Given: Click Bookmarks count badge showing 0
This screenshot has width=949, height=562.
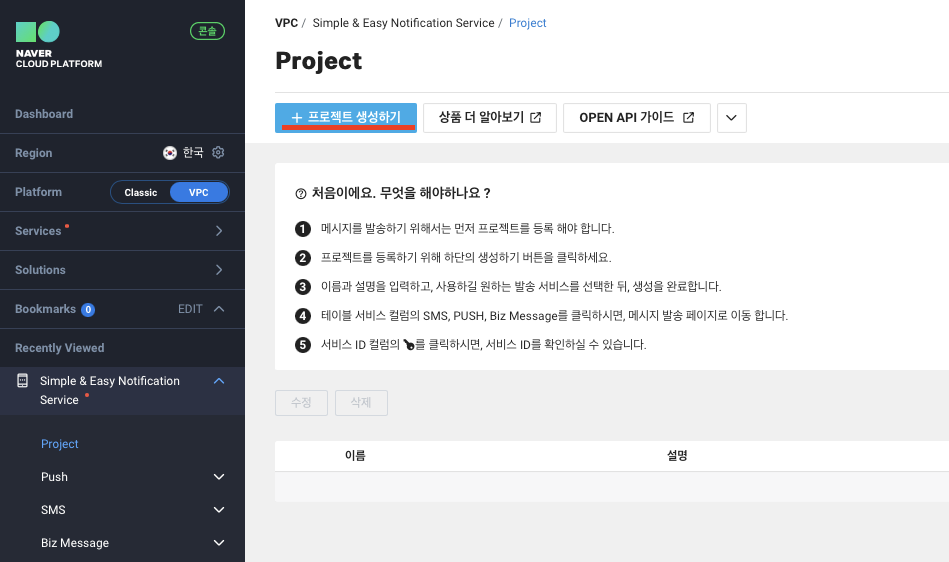Looking at the screenshot, I should (88, 310).
